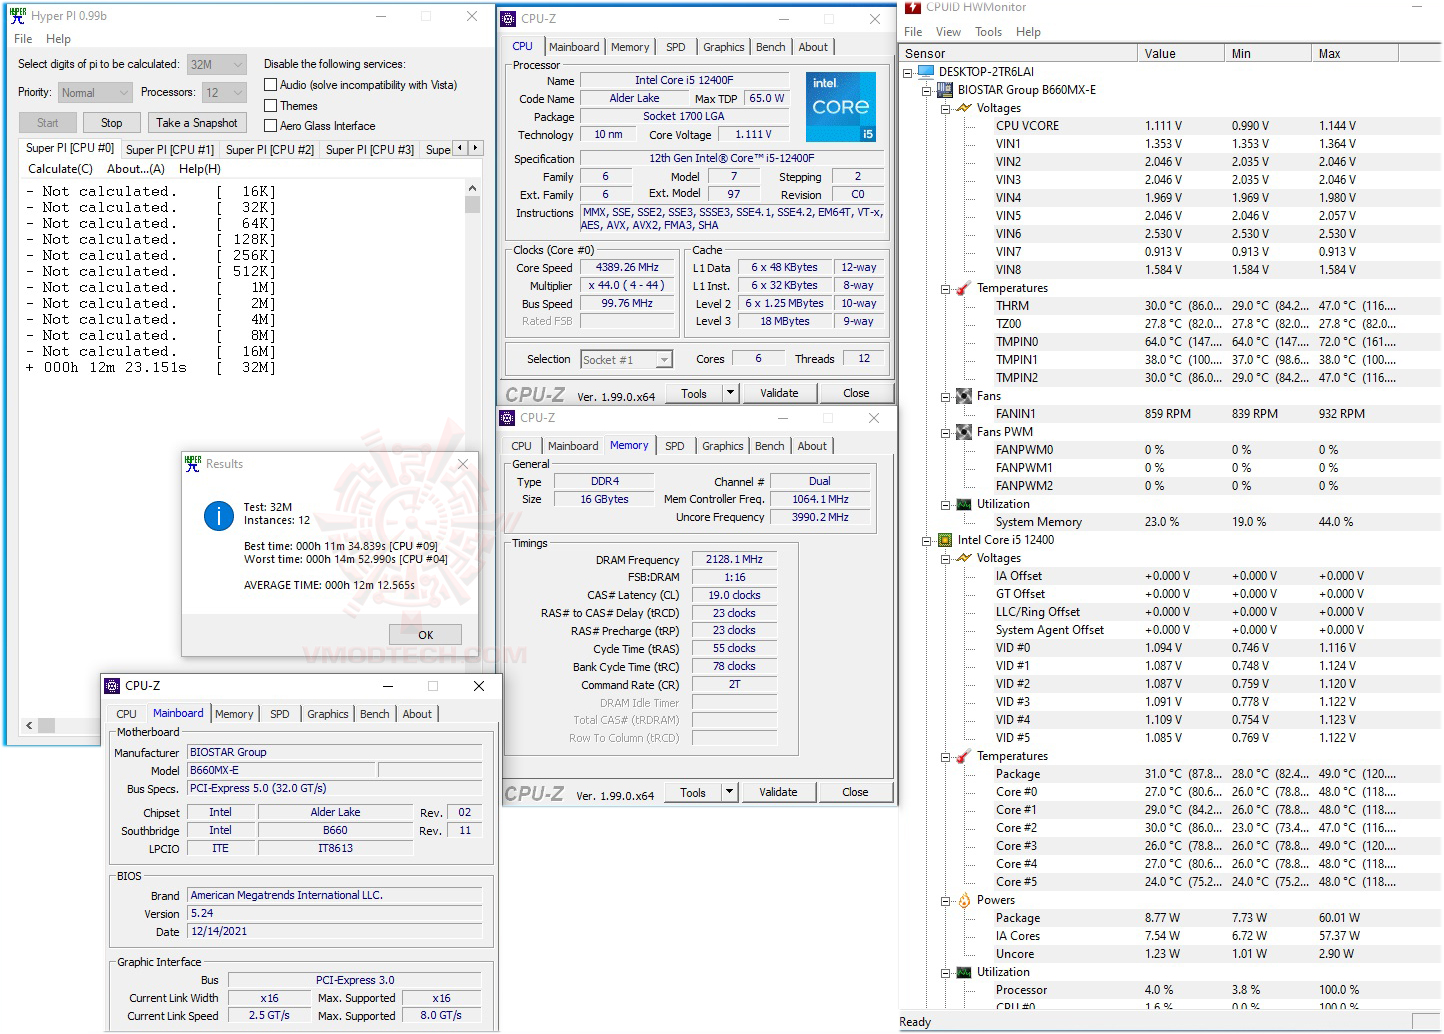The height and width of the screenshot is (1034, 1444).
Task: Collapse the Fans section in HWMonitor
Action: [945, 396]
